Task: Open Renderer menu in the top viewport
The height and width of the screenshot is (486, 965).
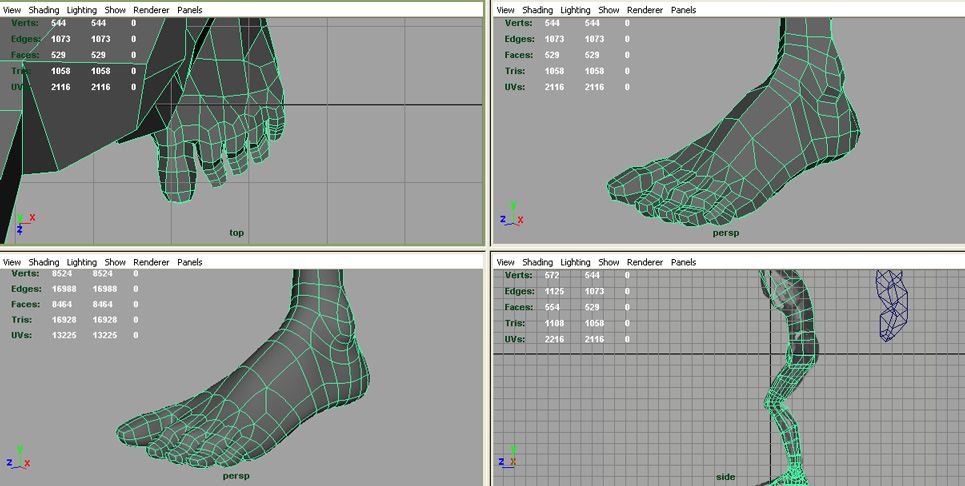Action: (x=151, y=10)
